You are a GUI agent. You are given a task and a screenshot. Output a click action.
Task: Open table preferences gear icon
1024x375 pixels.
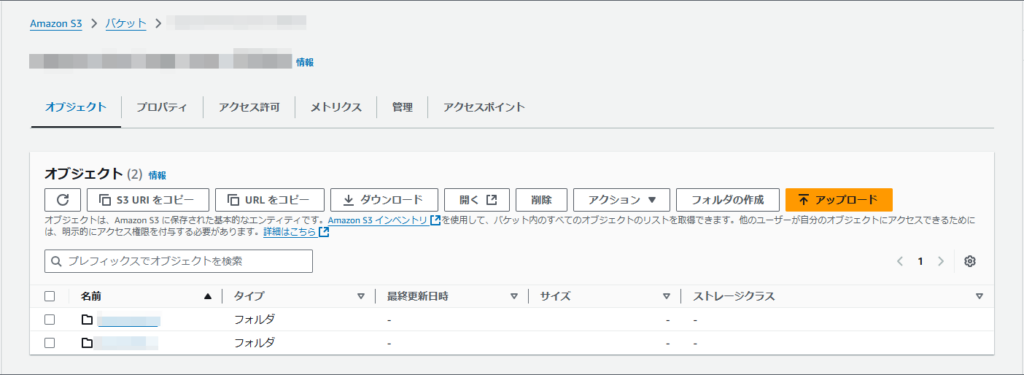point(970,261)
